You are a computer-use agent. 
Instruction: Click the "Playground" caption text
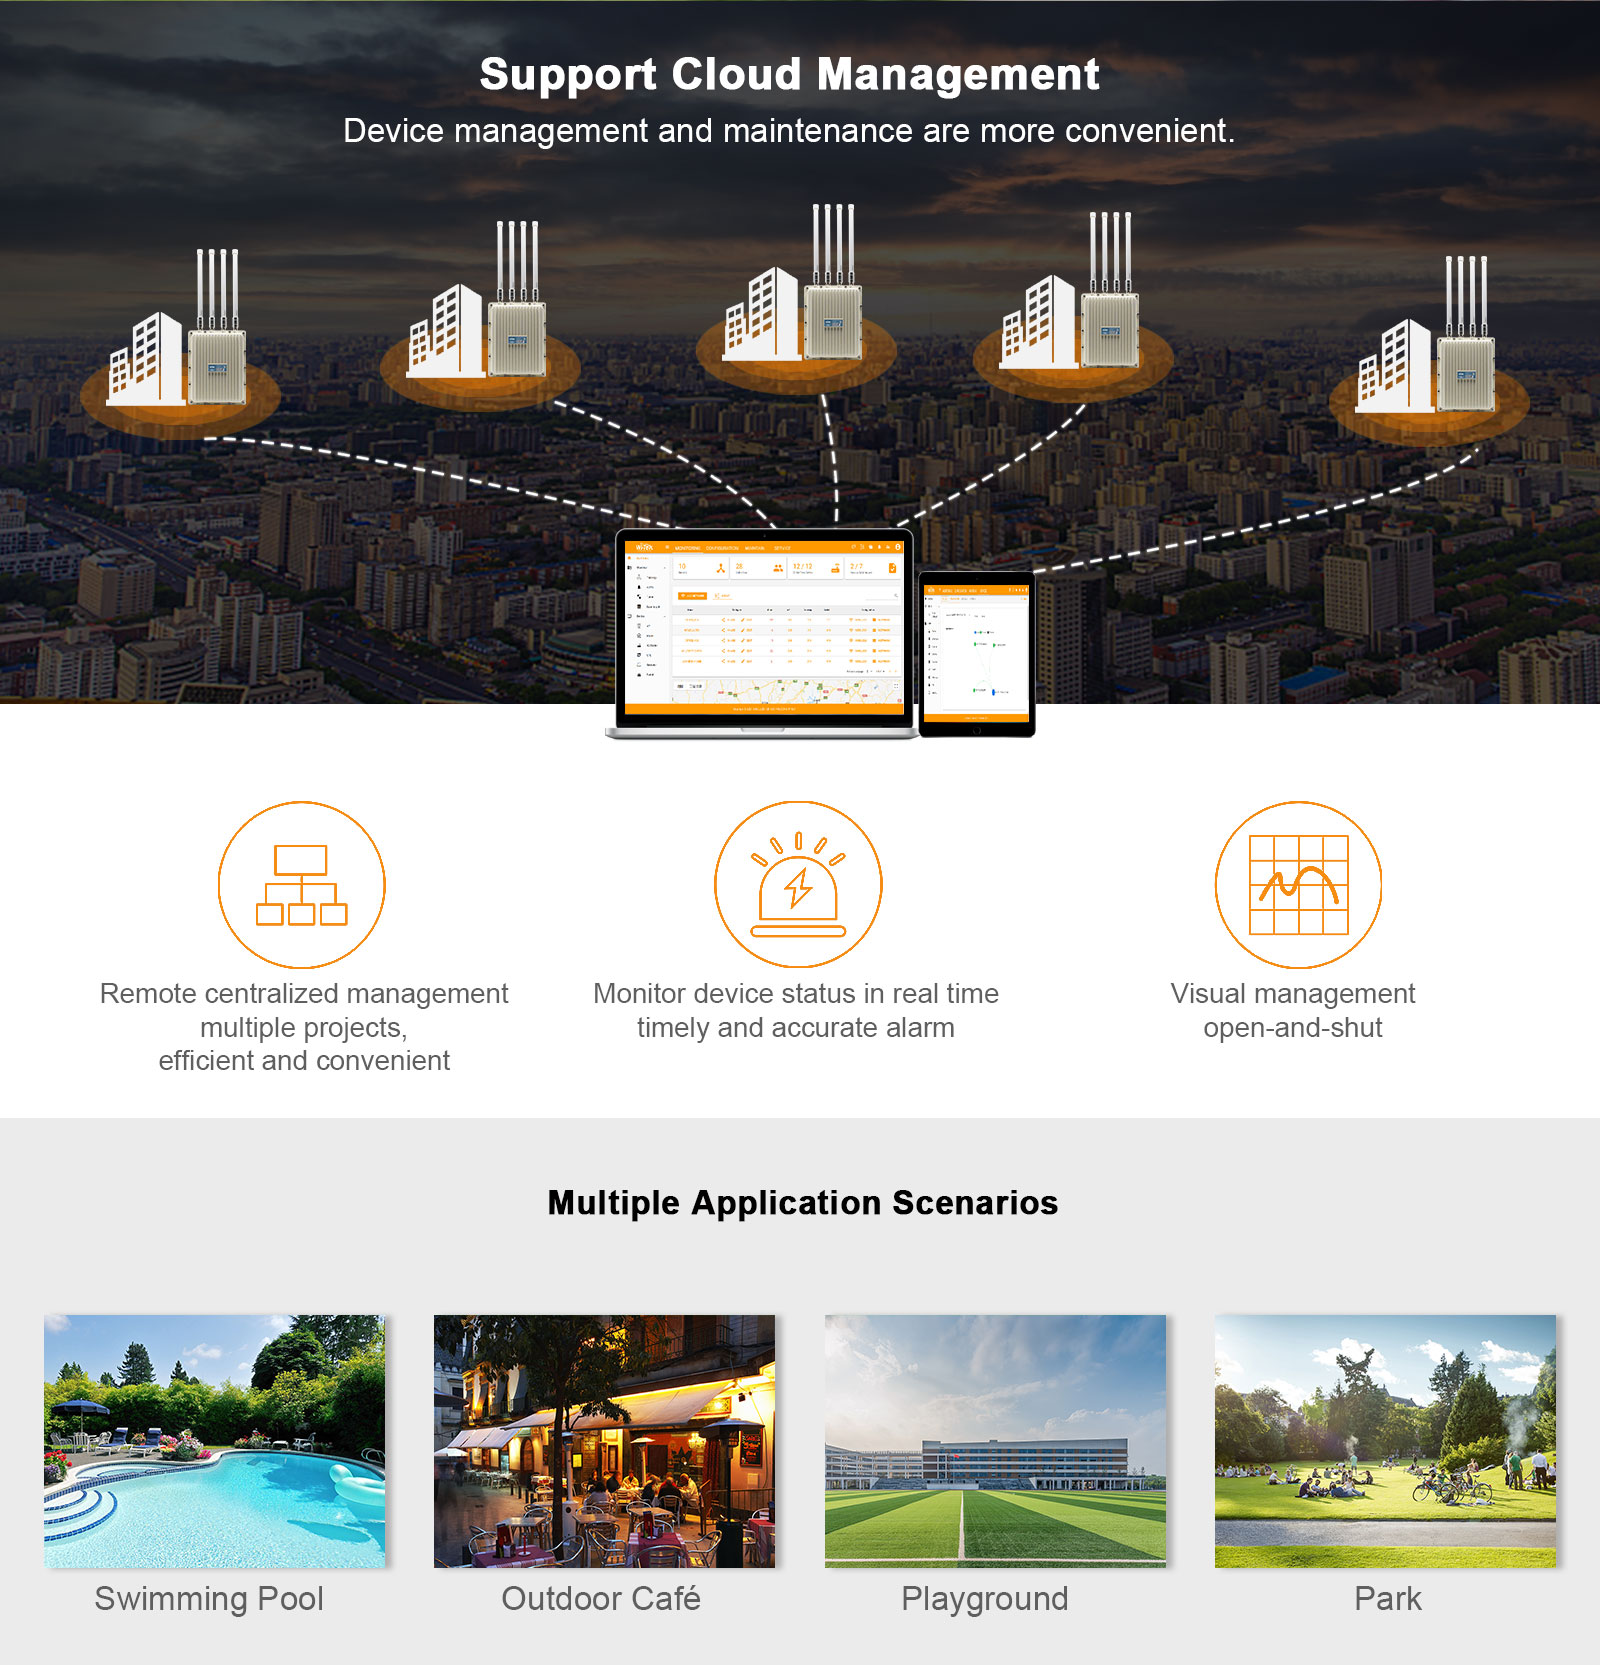pos(984,1598)
